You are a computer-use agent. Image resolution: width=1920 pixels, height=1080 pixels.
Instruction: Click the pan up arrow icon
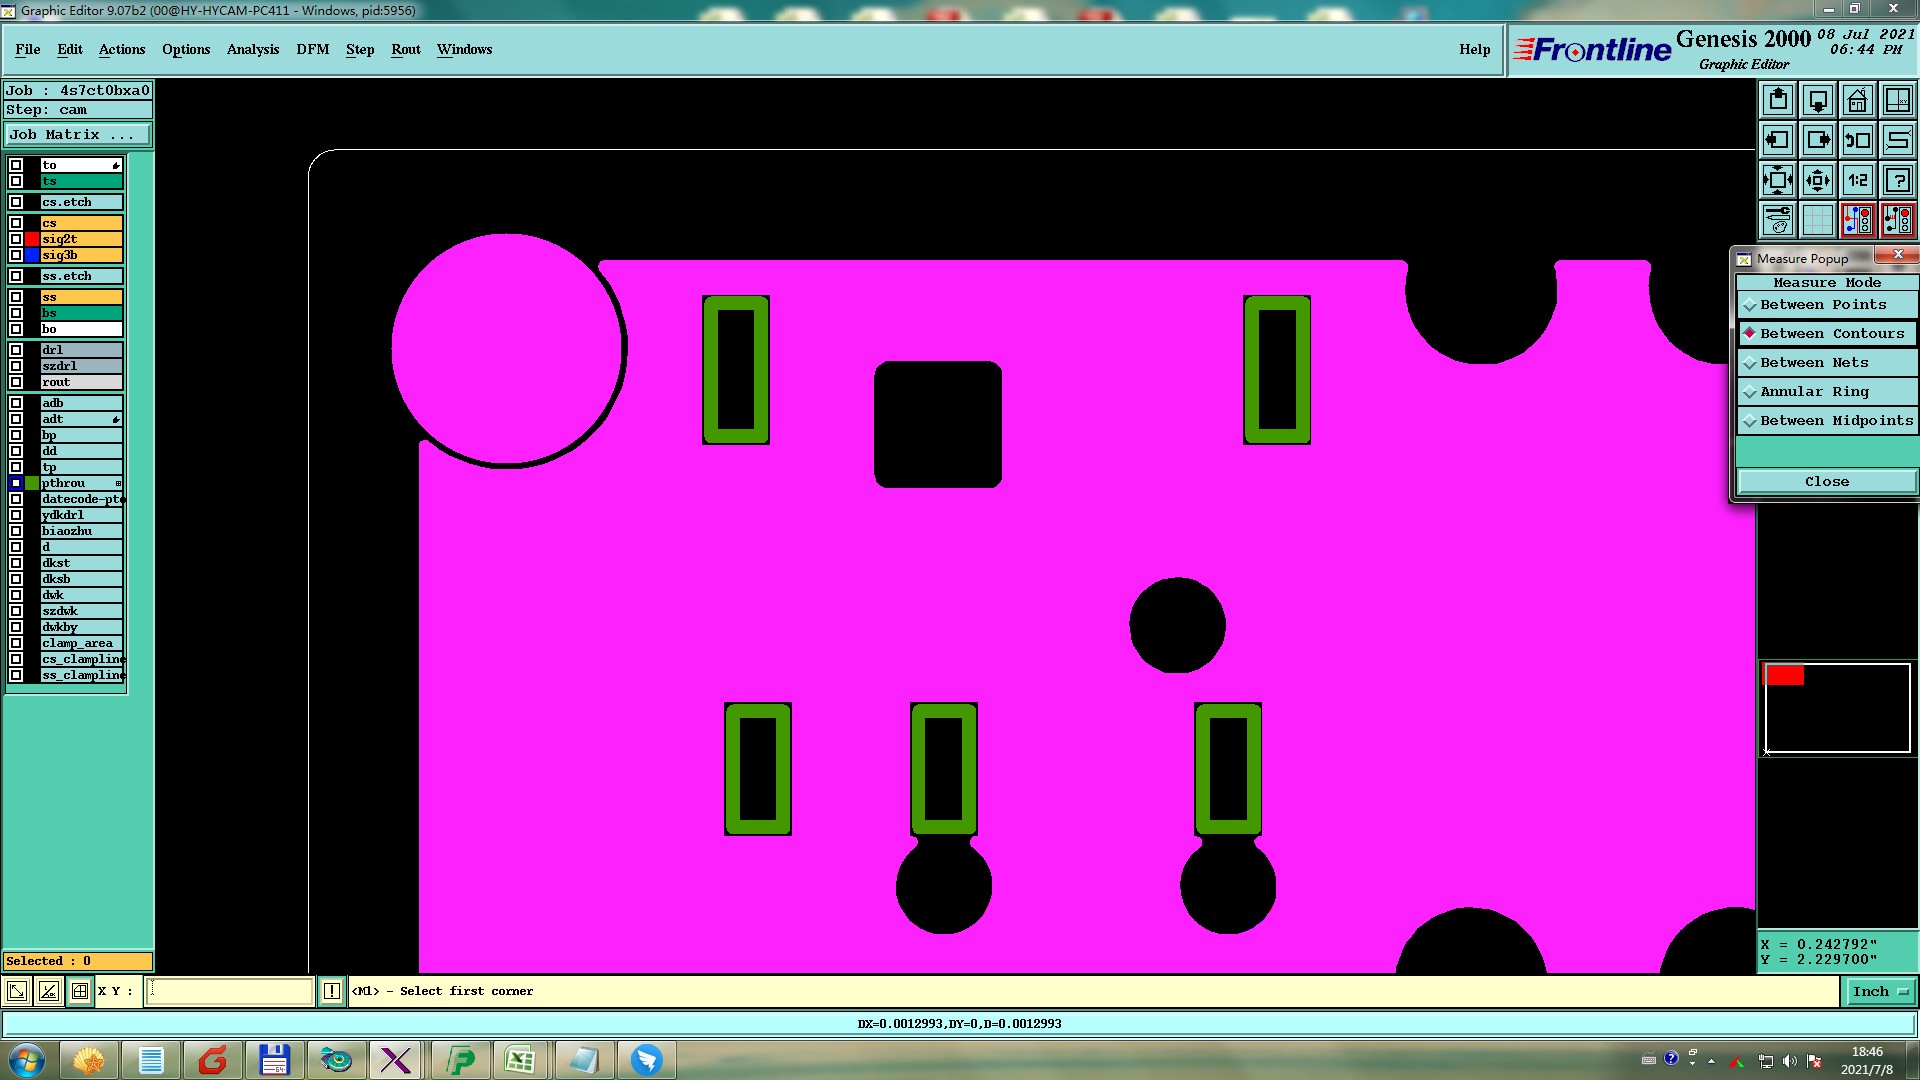(x=1778, y=100)
